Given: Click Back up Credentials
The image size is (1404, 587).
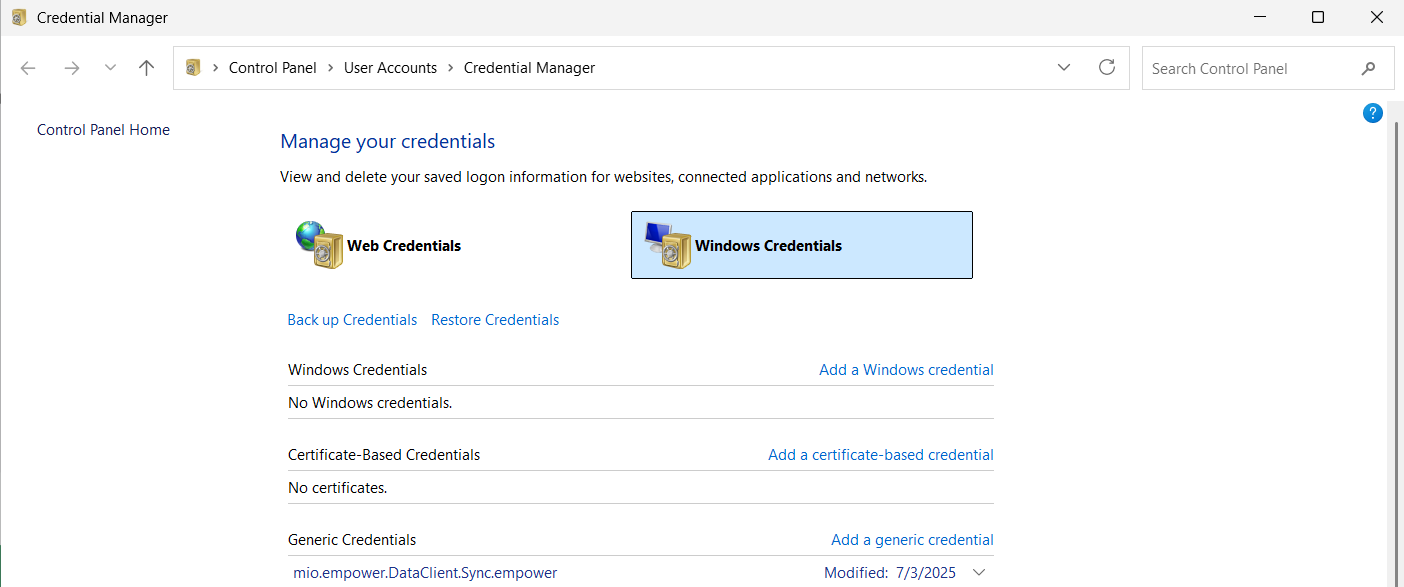Looking at the screenshot, I should tap(352, 320).
